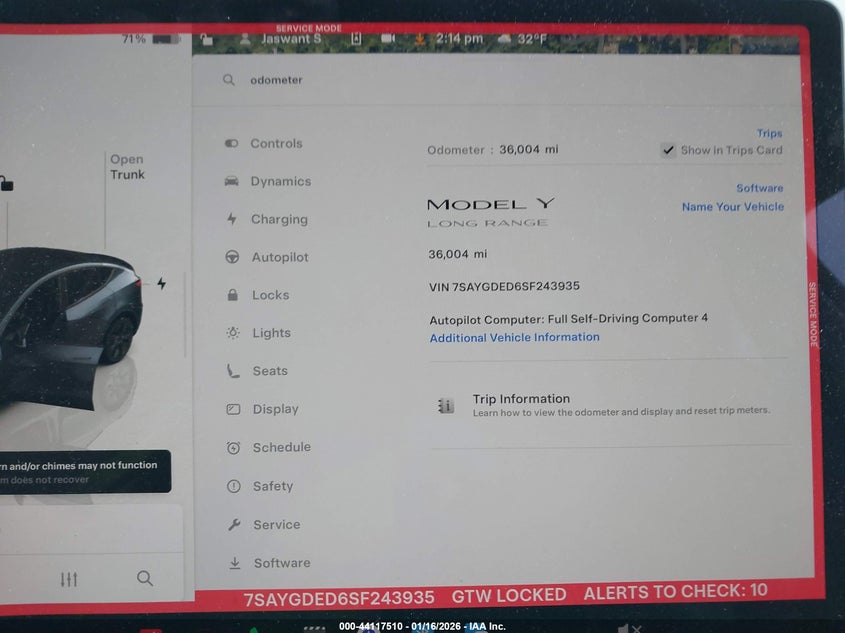Viewport: 845px width, 633px height.
Task: Tap the 32°F temperature reading
Action: pos(532,39)
